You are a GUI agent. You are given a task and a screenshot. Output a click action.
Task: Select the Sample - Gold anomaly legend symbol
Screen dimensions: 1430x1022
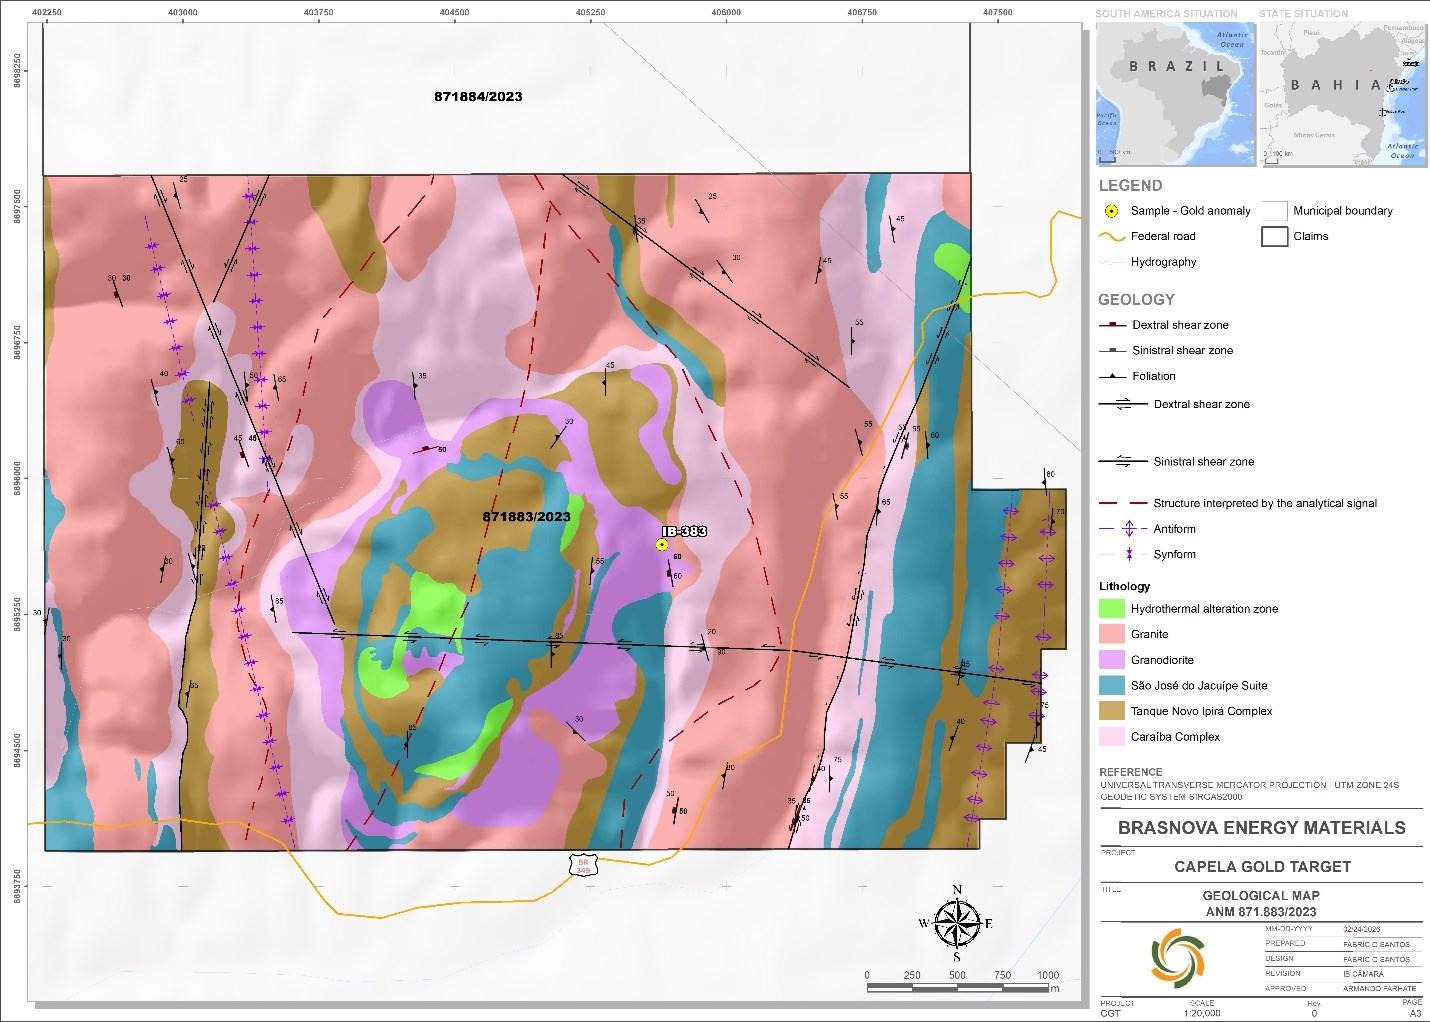tap(1111, 211)
